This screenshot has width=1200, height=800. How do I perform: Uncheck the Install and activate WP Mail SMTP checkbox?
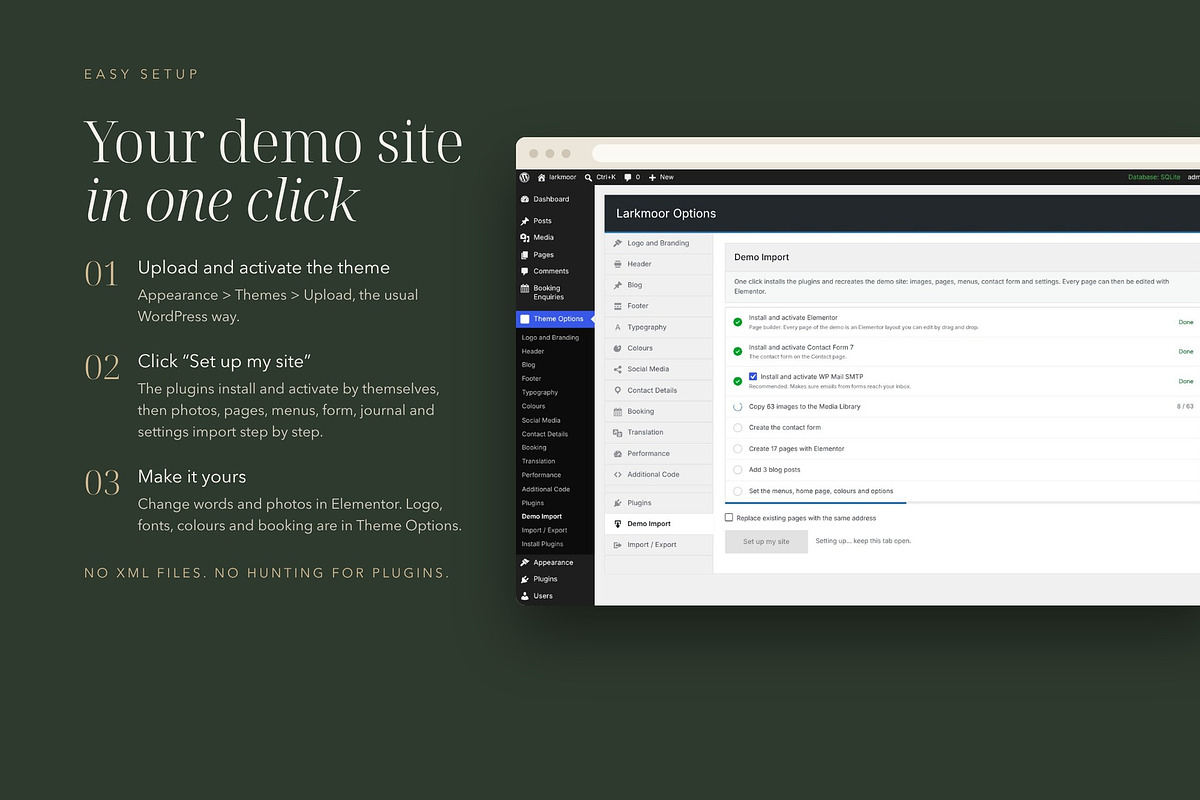[x=753, y=376]
